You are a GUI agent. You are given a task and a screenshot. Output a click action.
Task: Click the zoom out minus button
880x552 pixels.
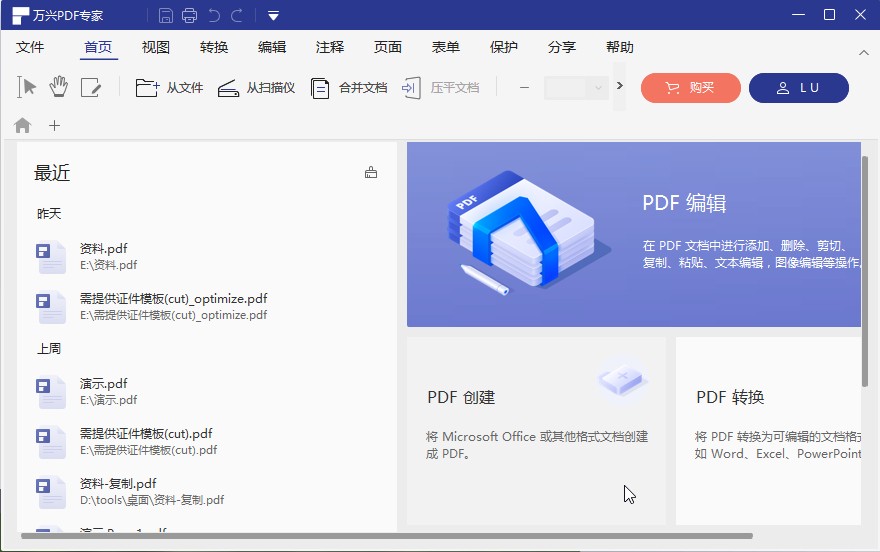pyautogui.click(x=524, y=88)
